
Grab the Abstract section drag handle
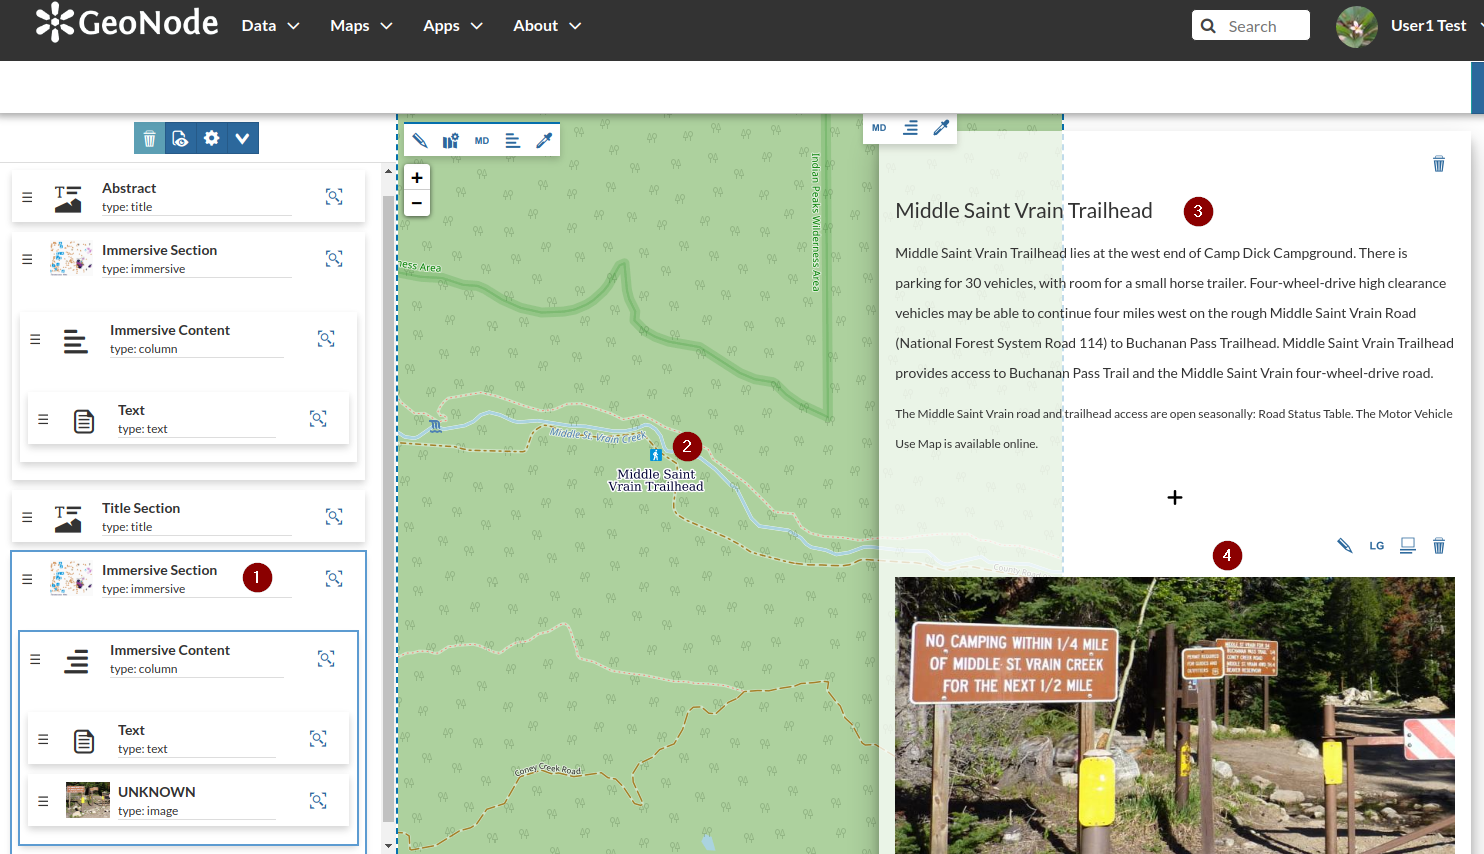27,197
